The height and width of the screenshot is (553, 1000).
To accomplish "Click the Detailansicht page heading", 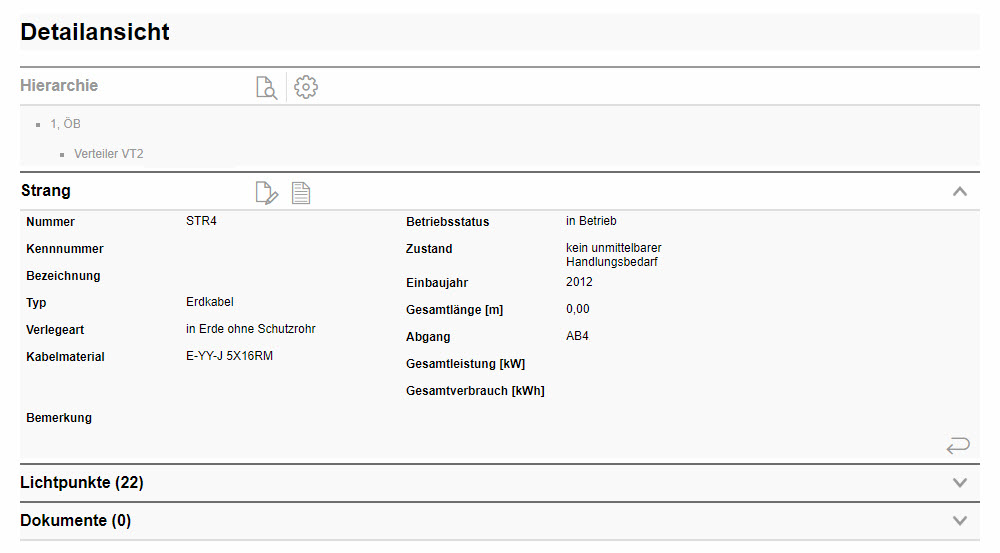I will click(x=95, y=32).
